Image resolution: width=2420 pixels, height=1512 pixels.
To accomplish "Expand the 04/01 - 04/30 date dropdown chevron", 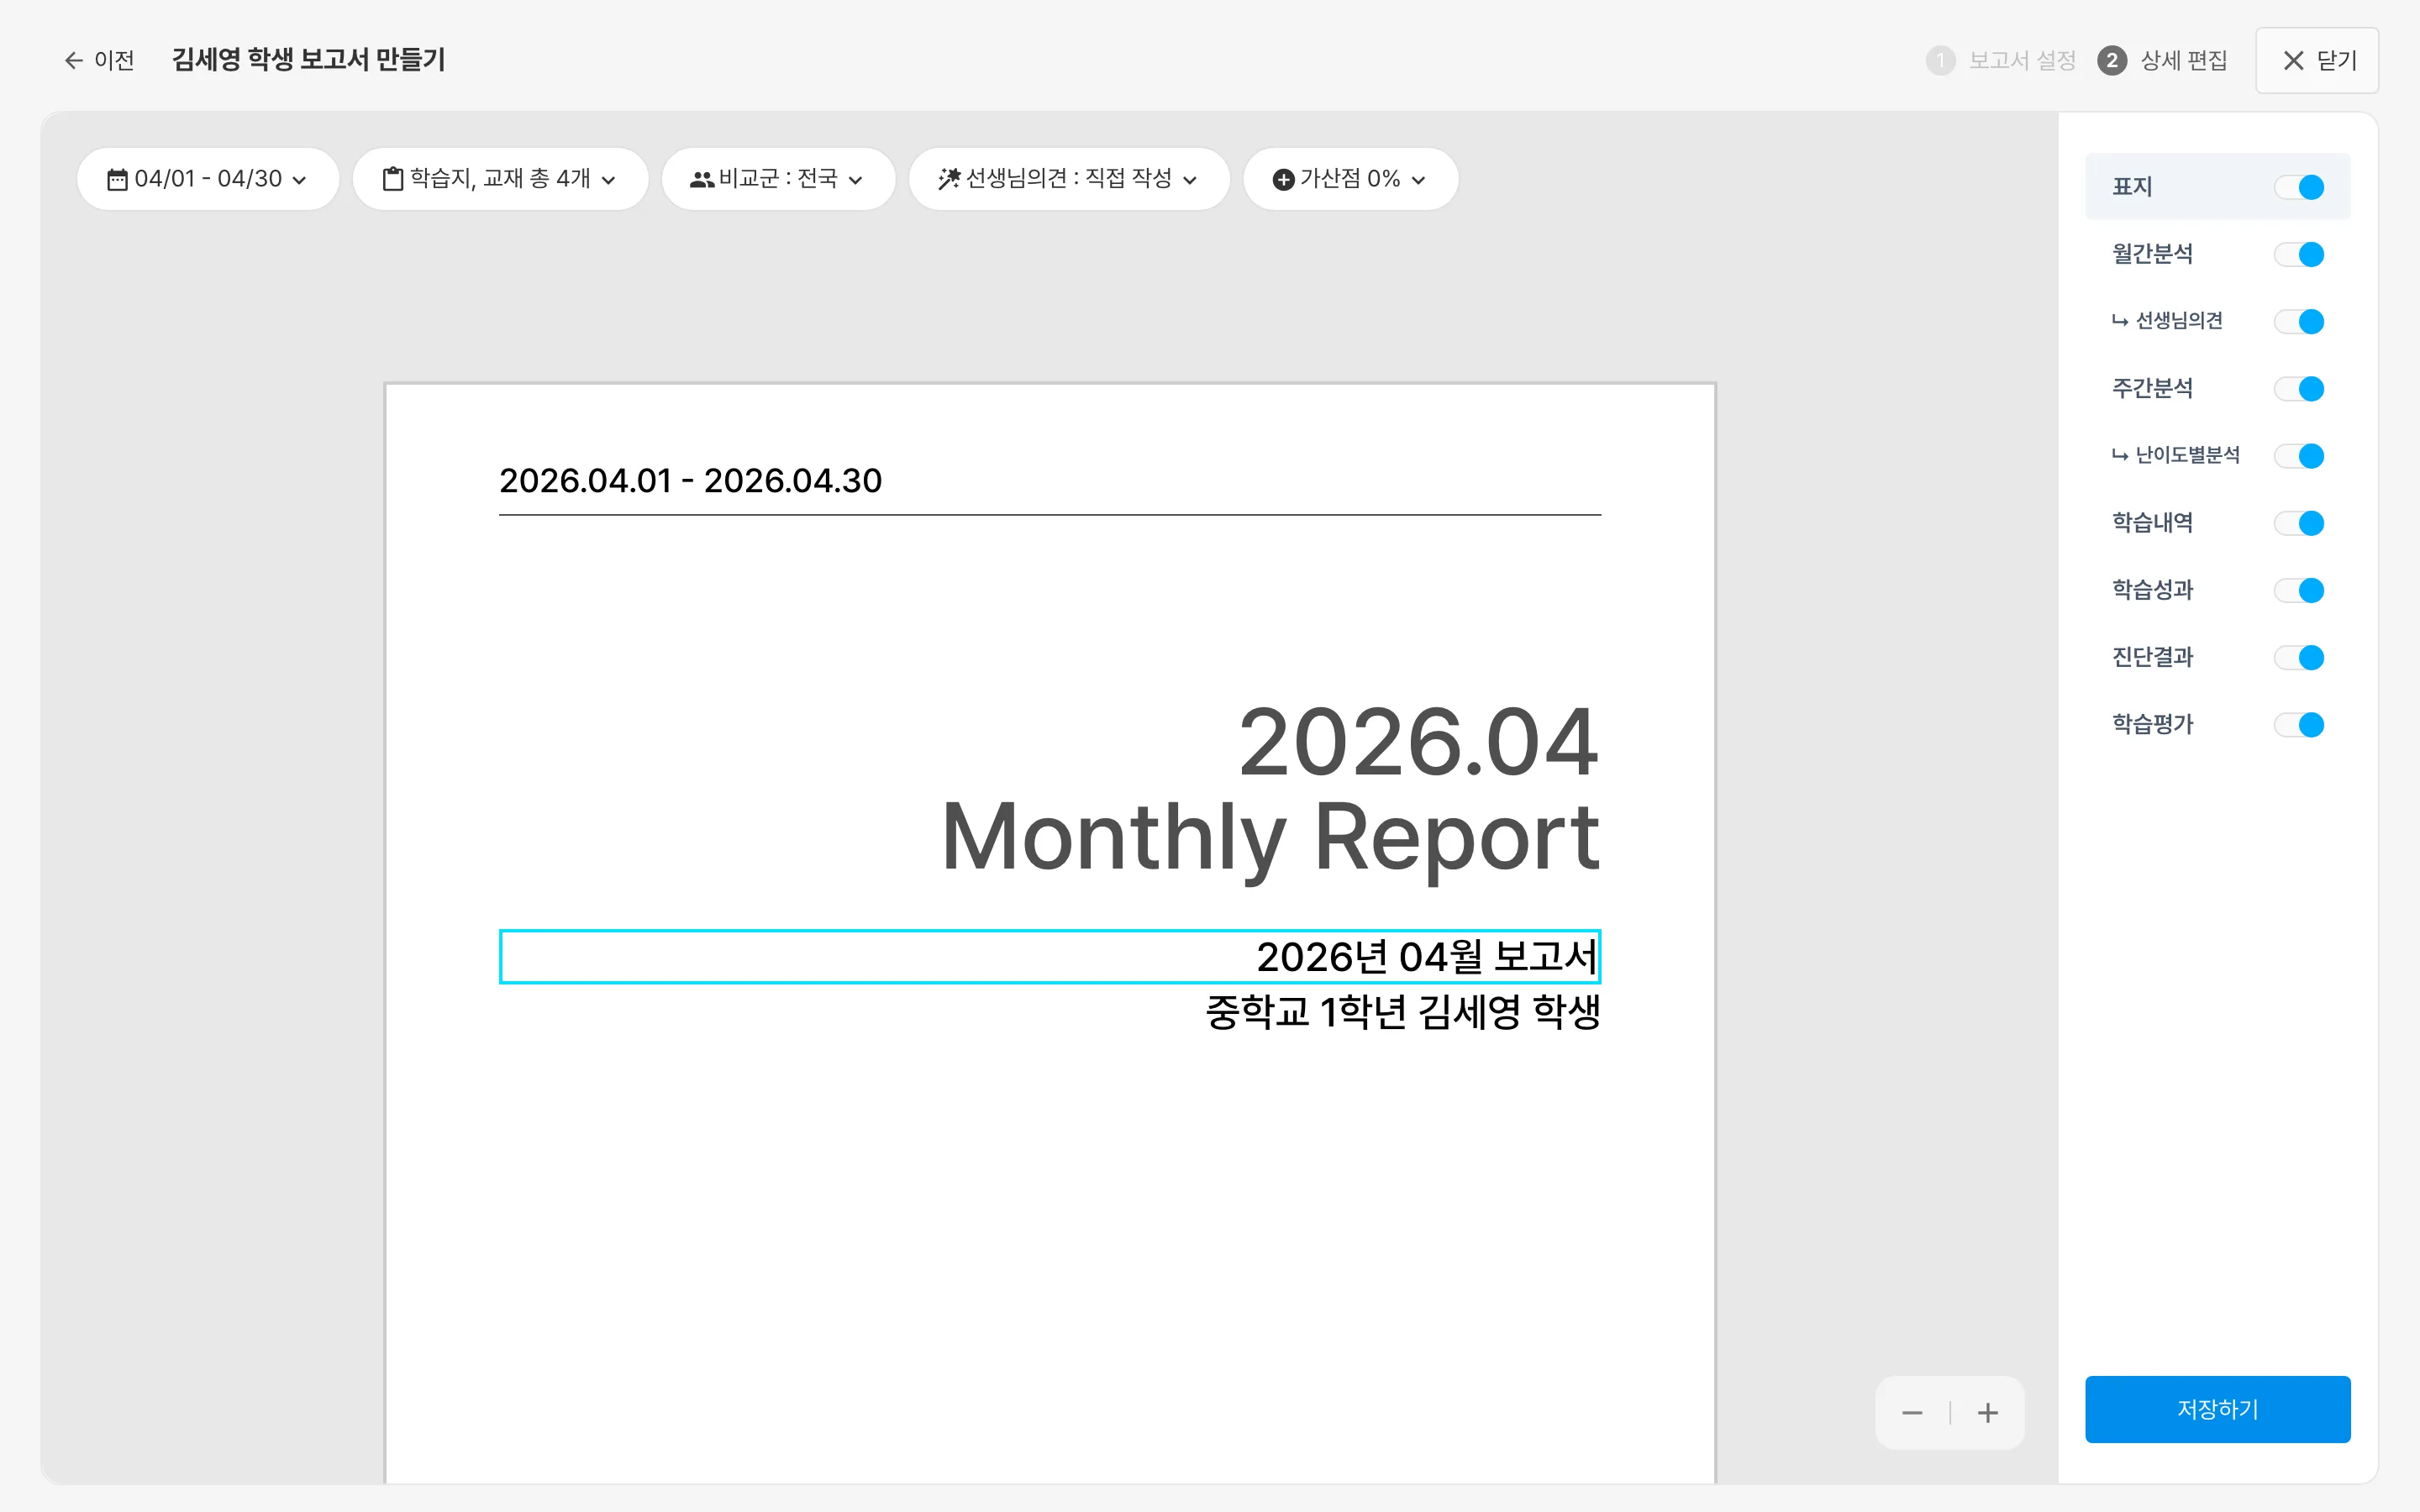I will [x=299, y=180].
